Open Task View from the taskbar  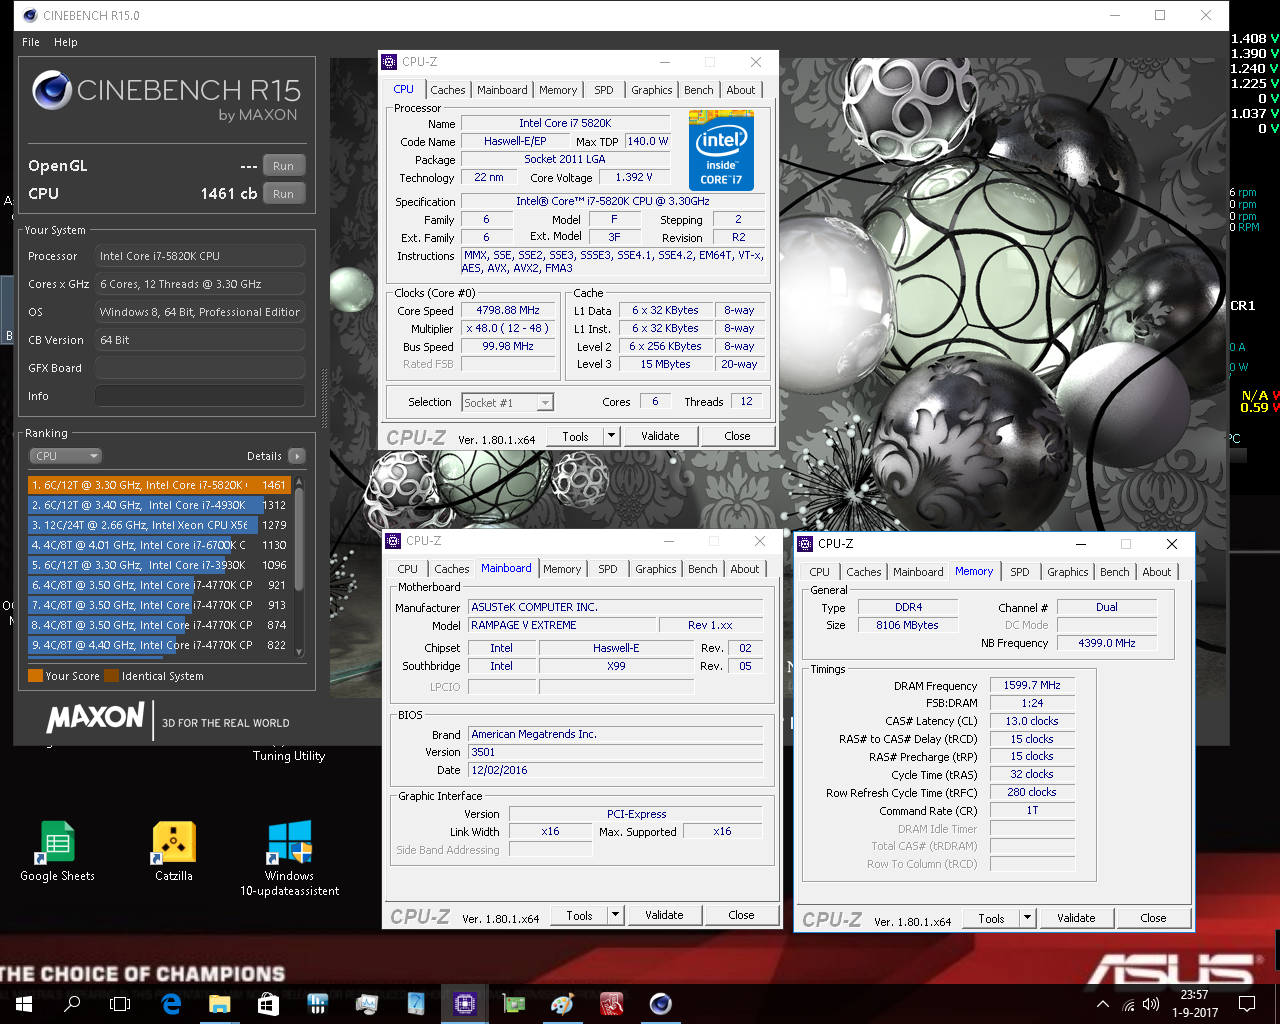(120, 1004)
